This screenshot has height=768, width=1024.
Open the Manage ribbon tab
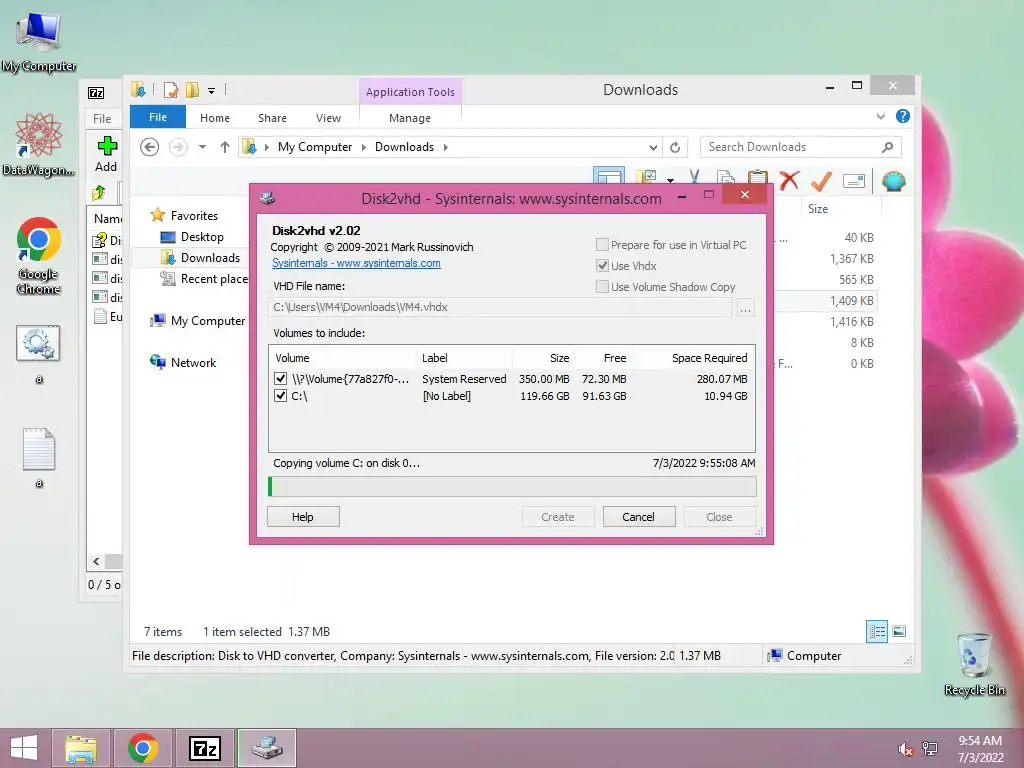(x=409, y=118)
